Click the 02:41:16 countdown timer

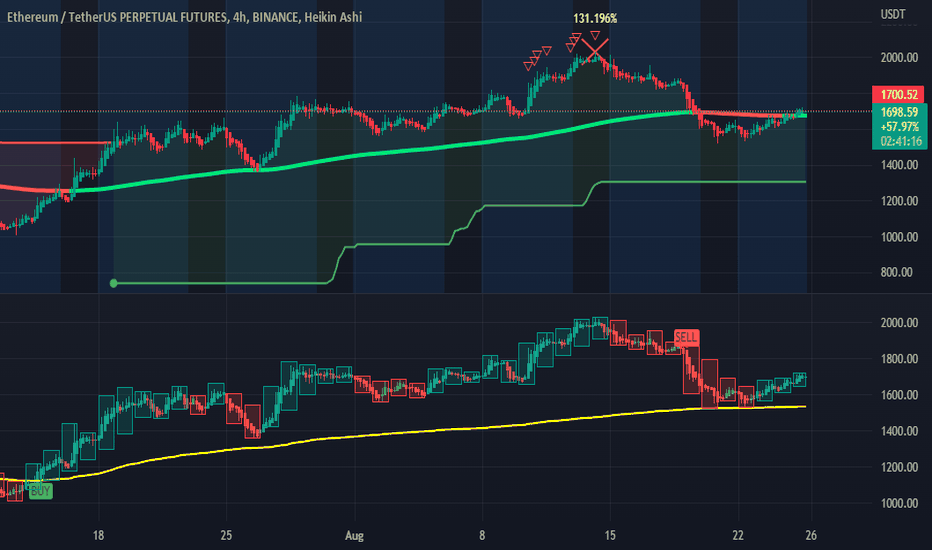click(900, 142)
